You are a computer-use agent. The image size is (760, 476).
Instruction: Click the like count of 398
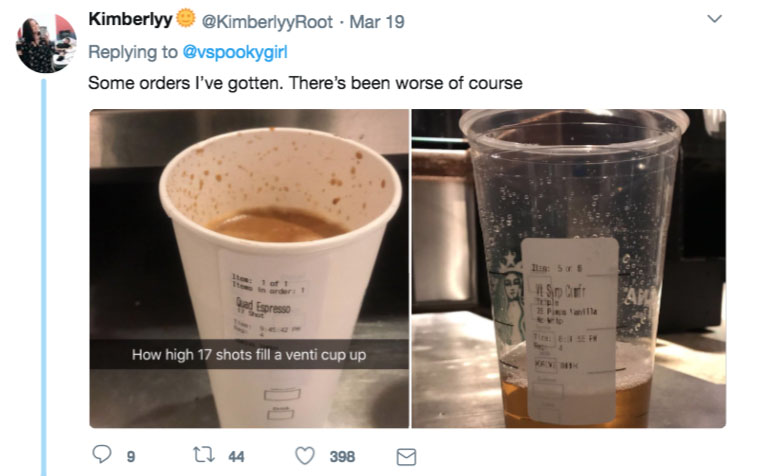tap(342, 457)
